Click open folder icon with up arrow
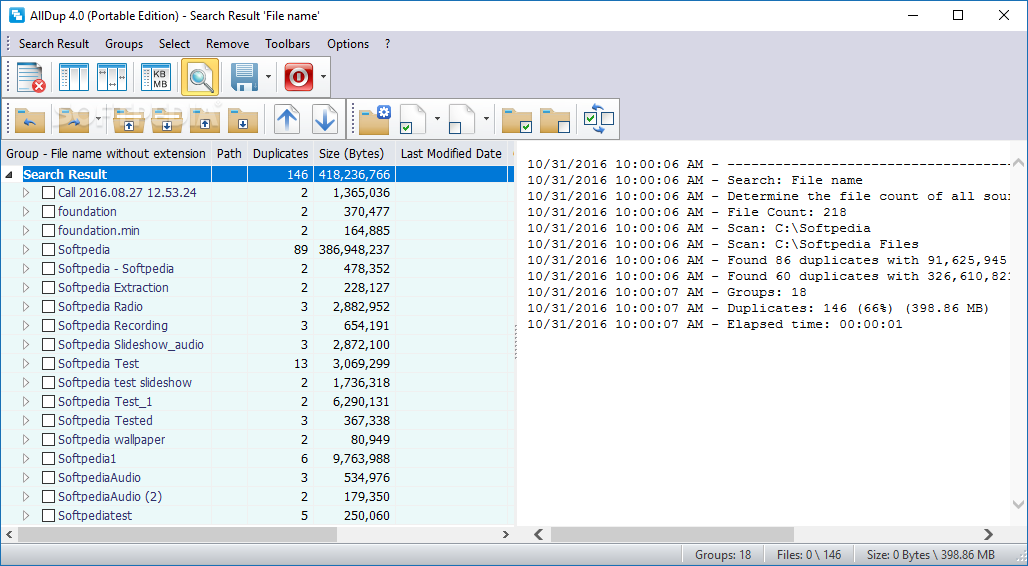This screenshot has height=566, width=1028. point(128,119)
